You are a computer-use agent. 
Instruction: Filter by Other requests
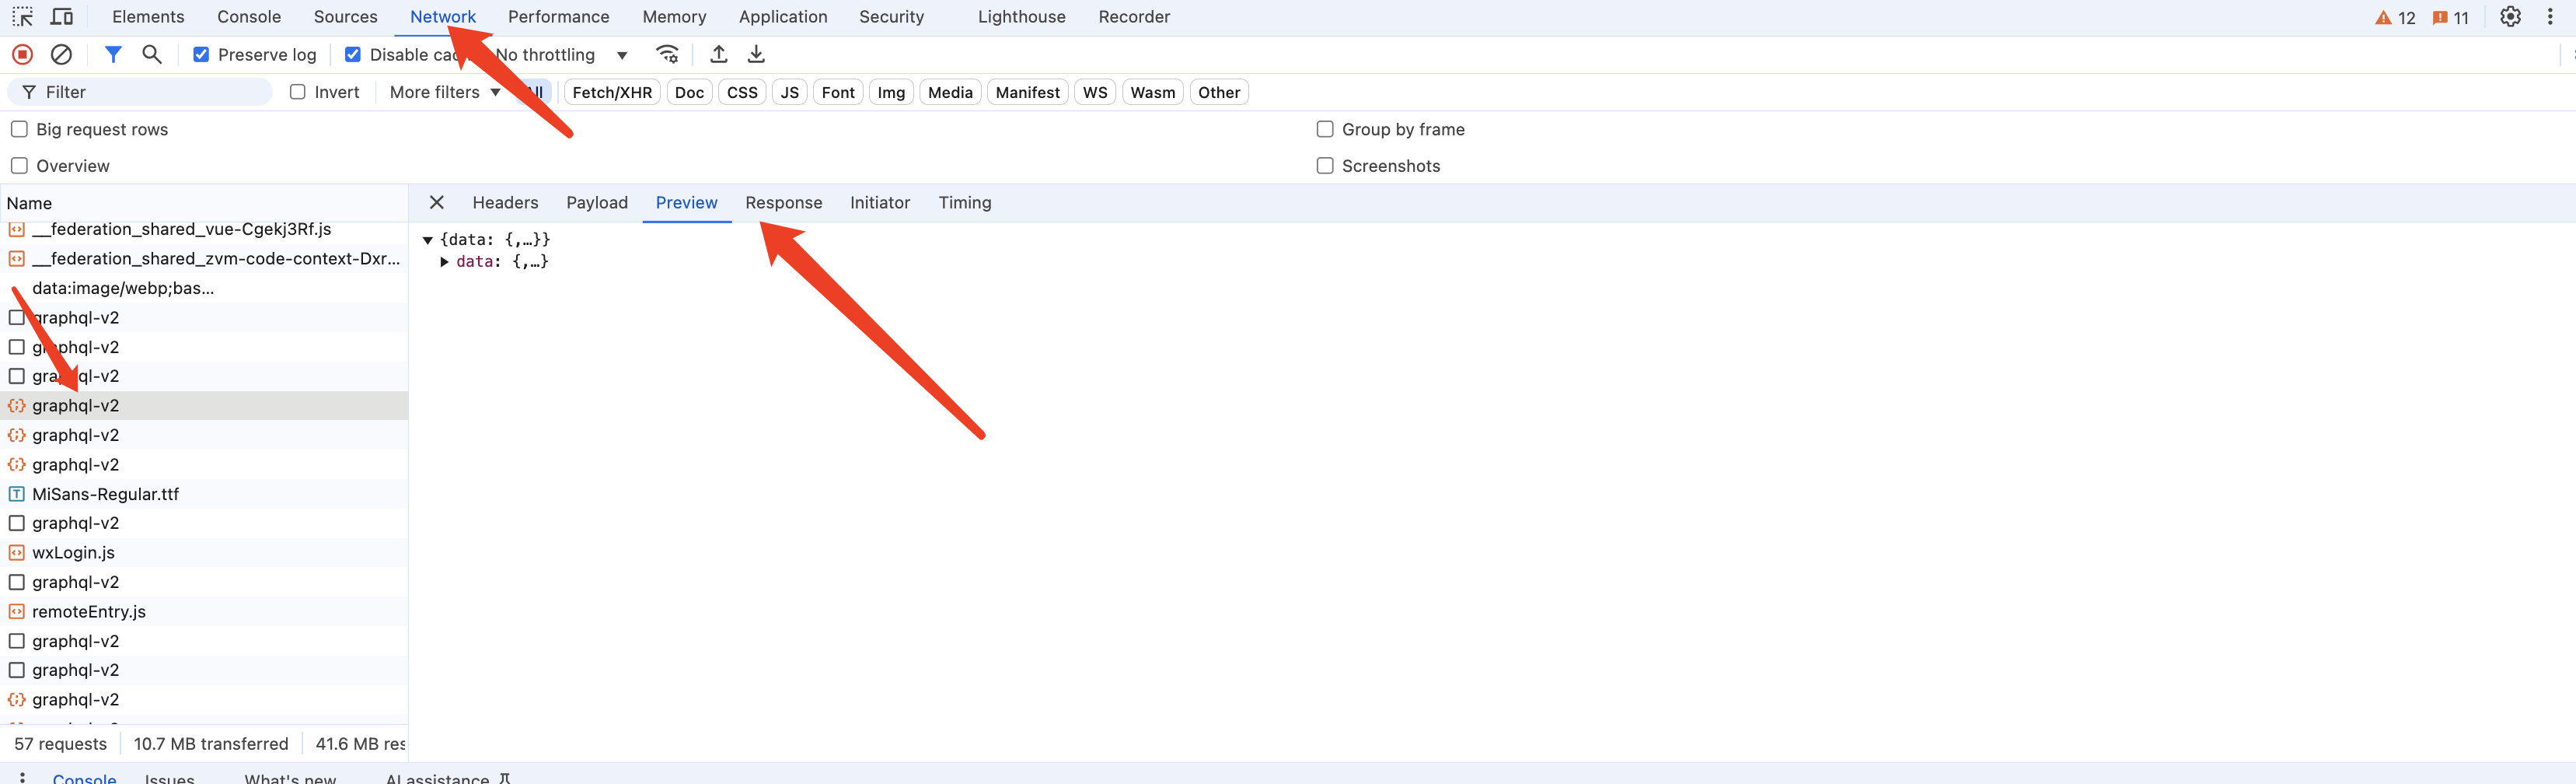point(1219,92)
